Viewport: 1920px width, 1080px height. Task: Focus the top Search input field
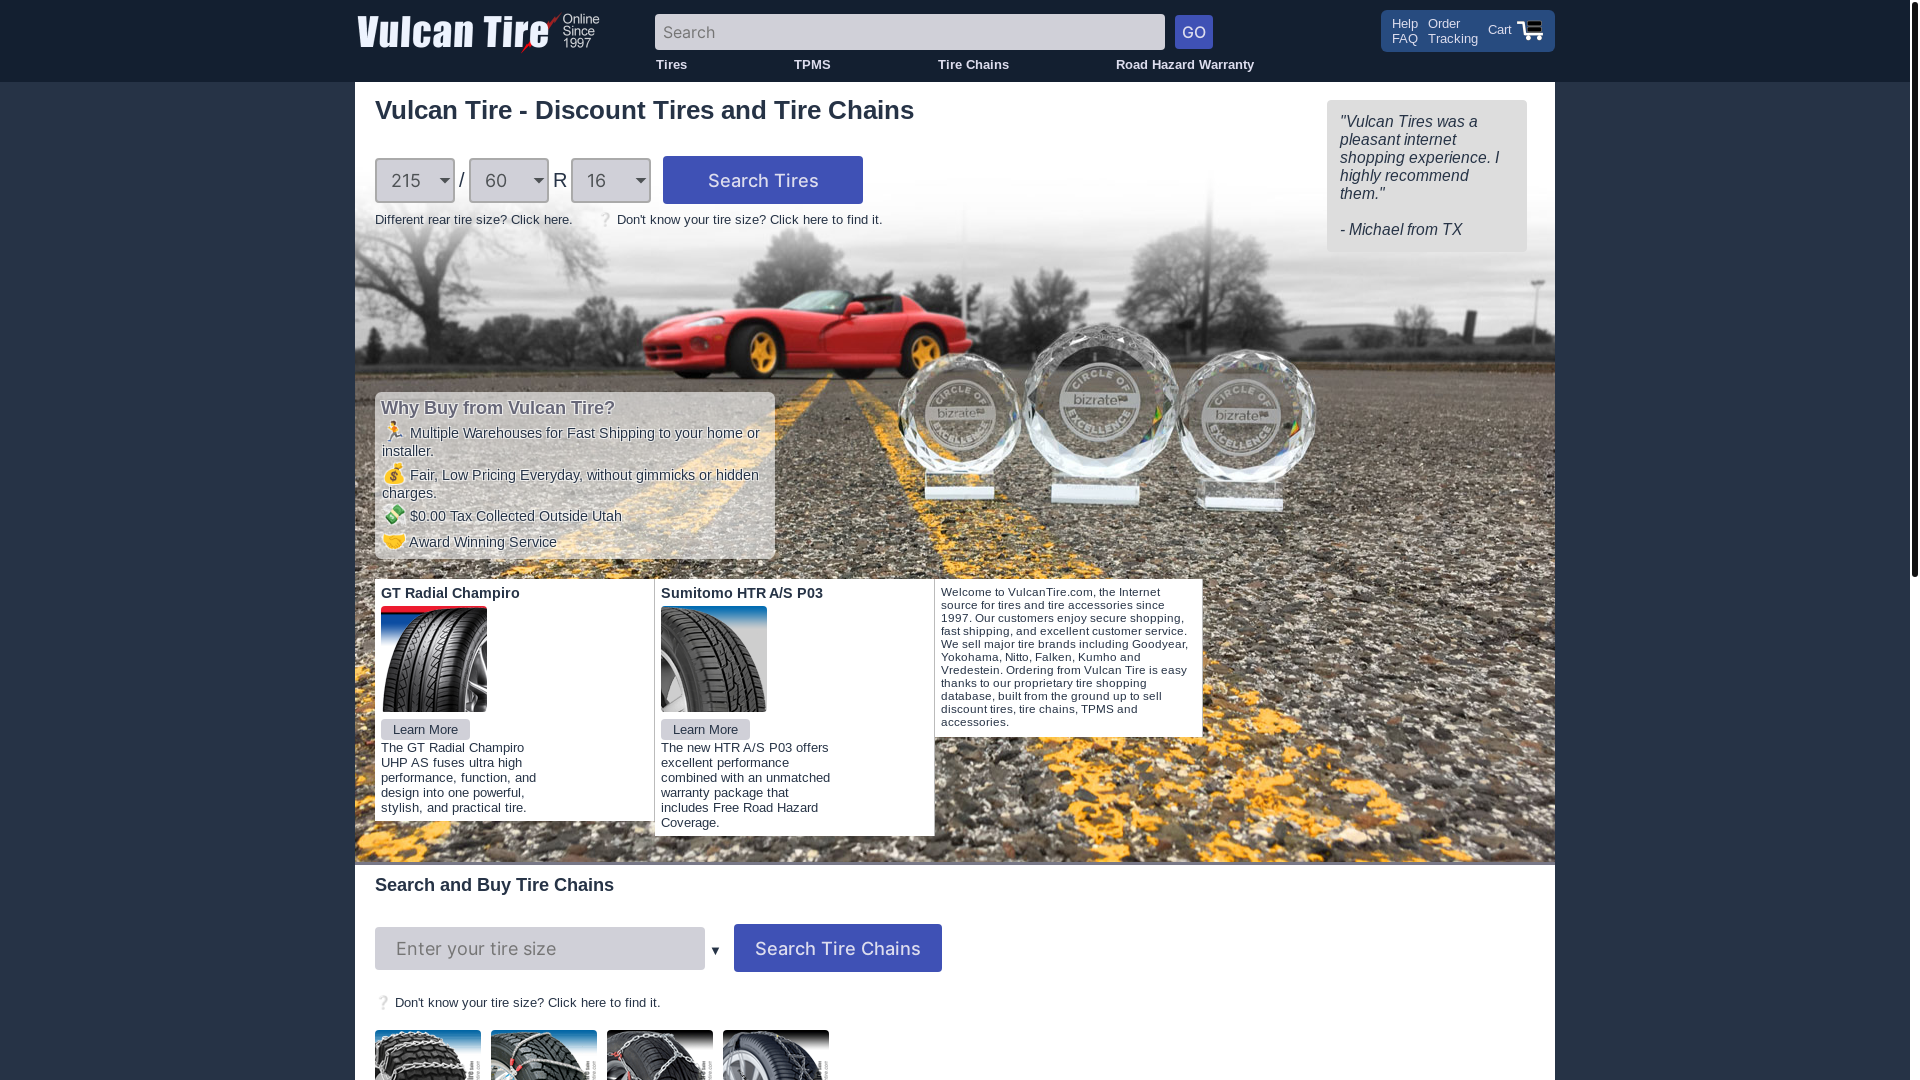click(x=910, y=32)
